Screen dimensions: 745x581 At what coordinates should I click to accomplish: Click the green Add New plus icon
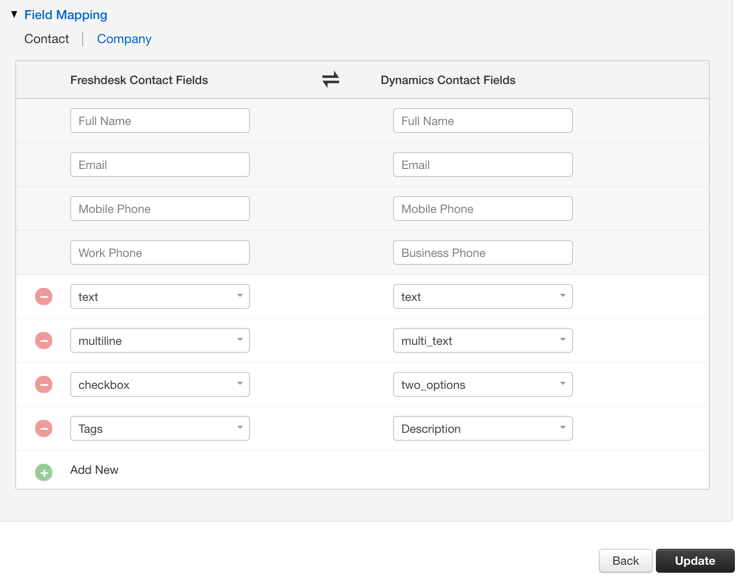44,472
